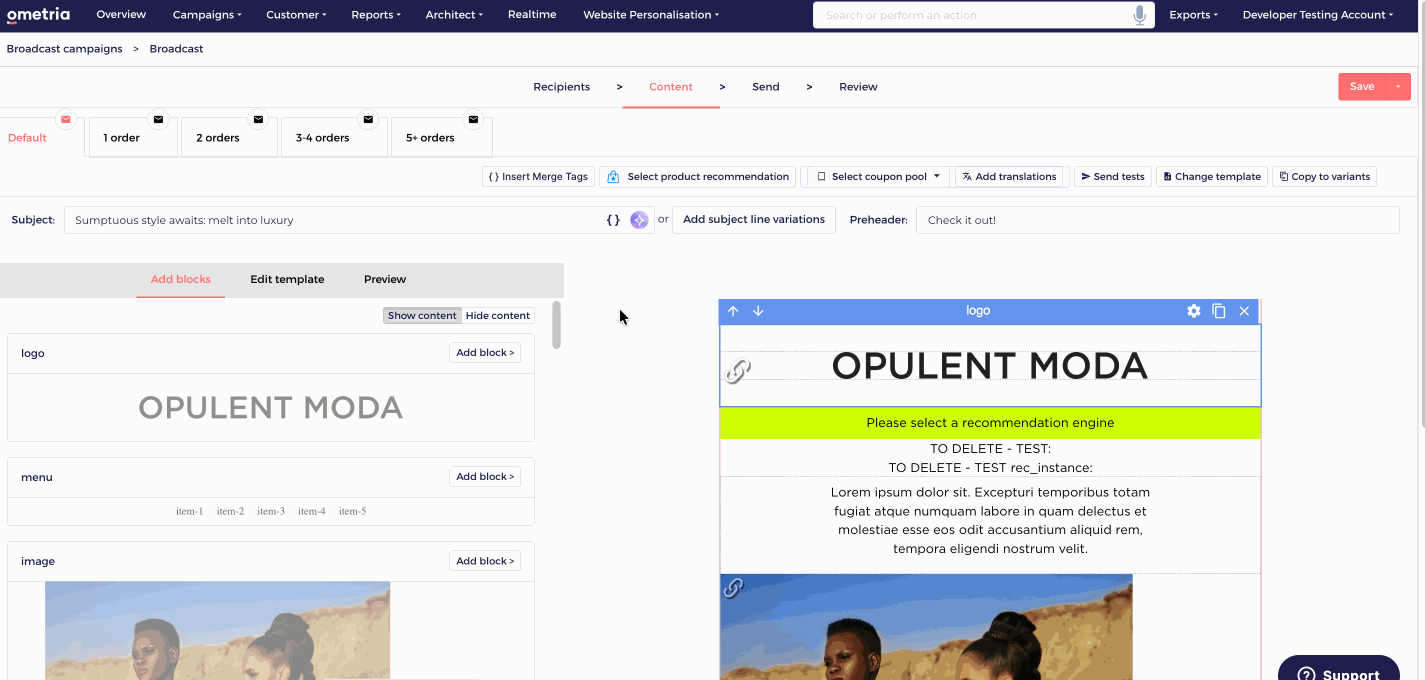Click the Lorem ipsum text block in email
Screen dimensions: 1425x680
tap(990, 521)
